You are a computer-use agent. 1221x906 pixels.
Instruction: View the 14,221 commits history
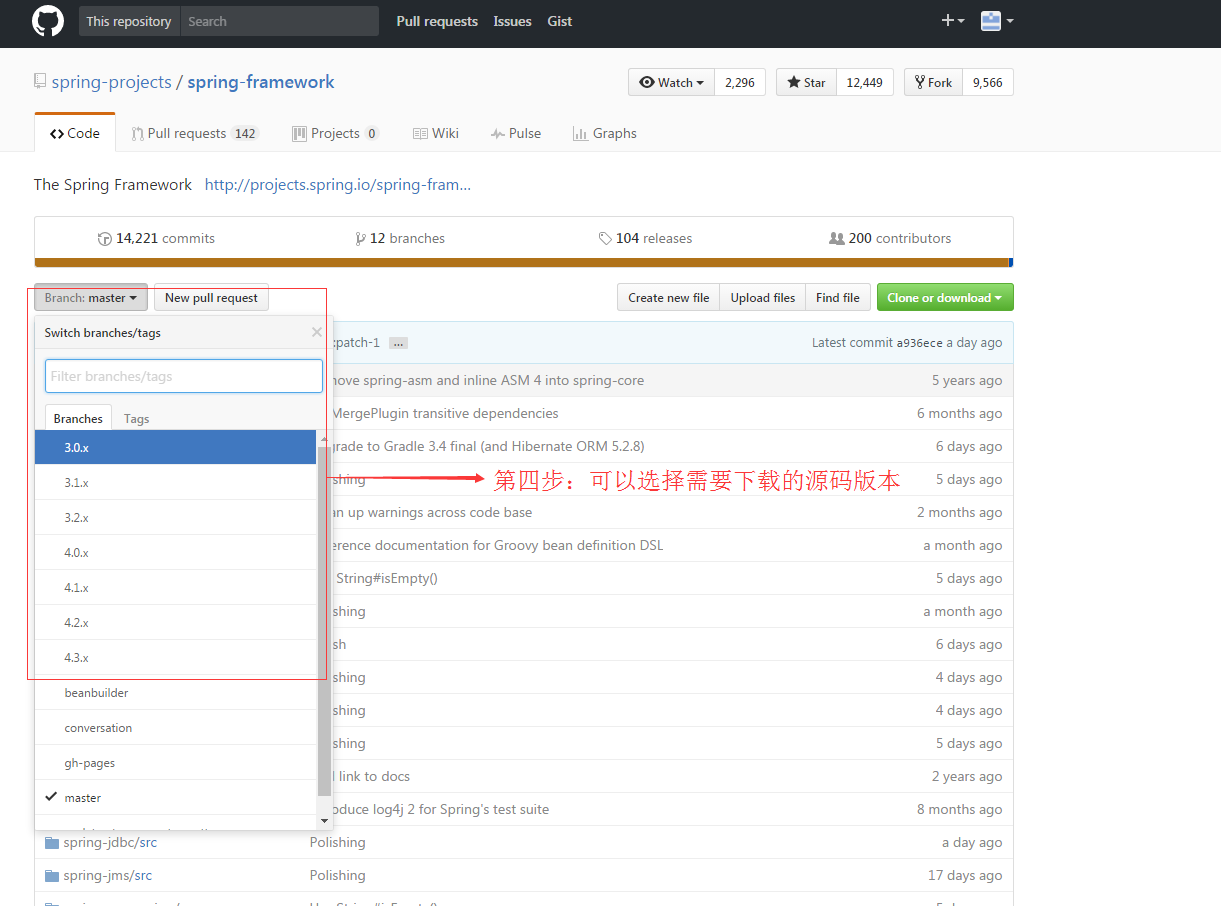tap(156, 238)
